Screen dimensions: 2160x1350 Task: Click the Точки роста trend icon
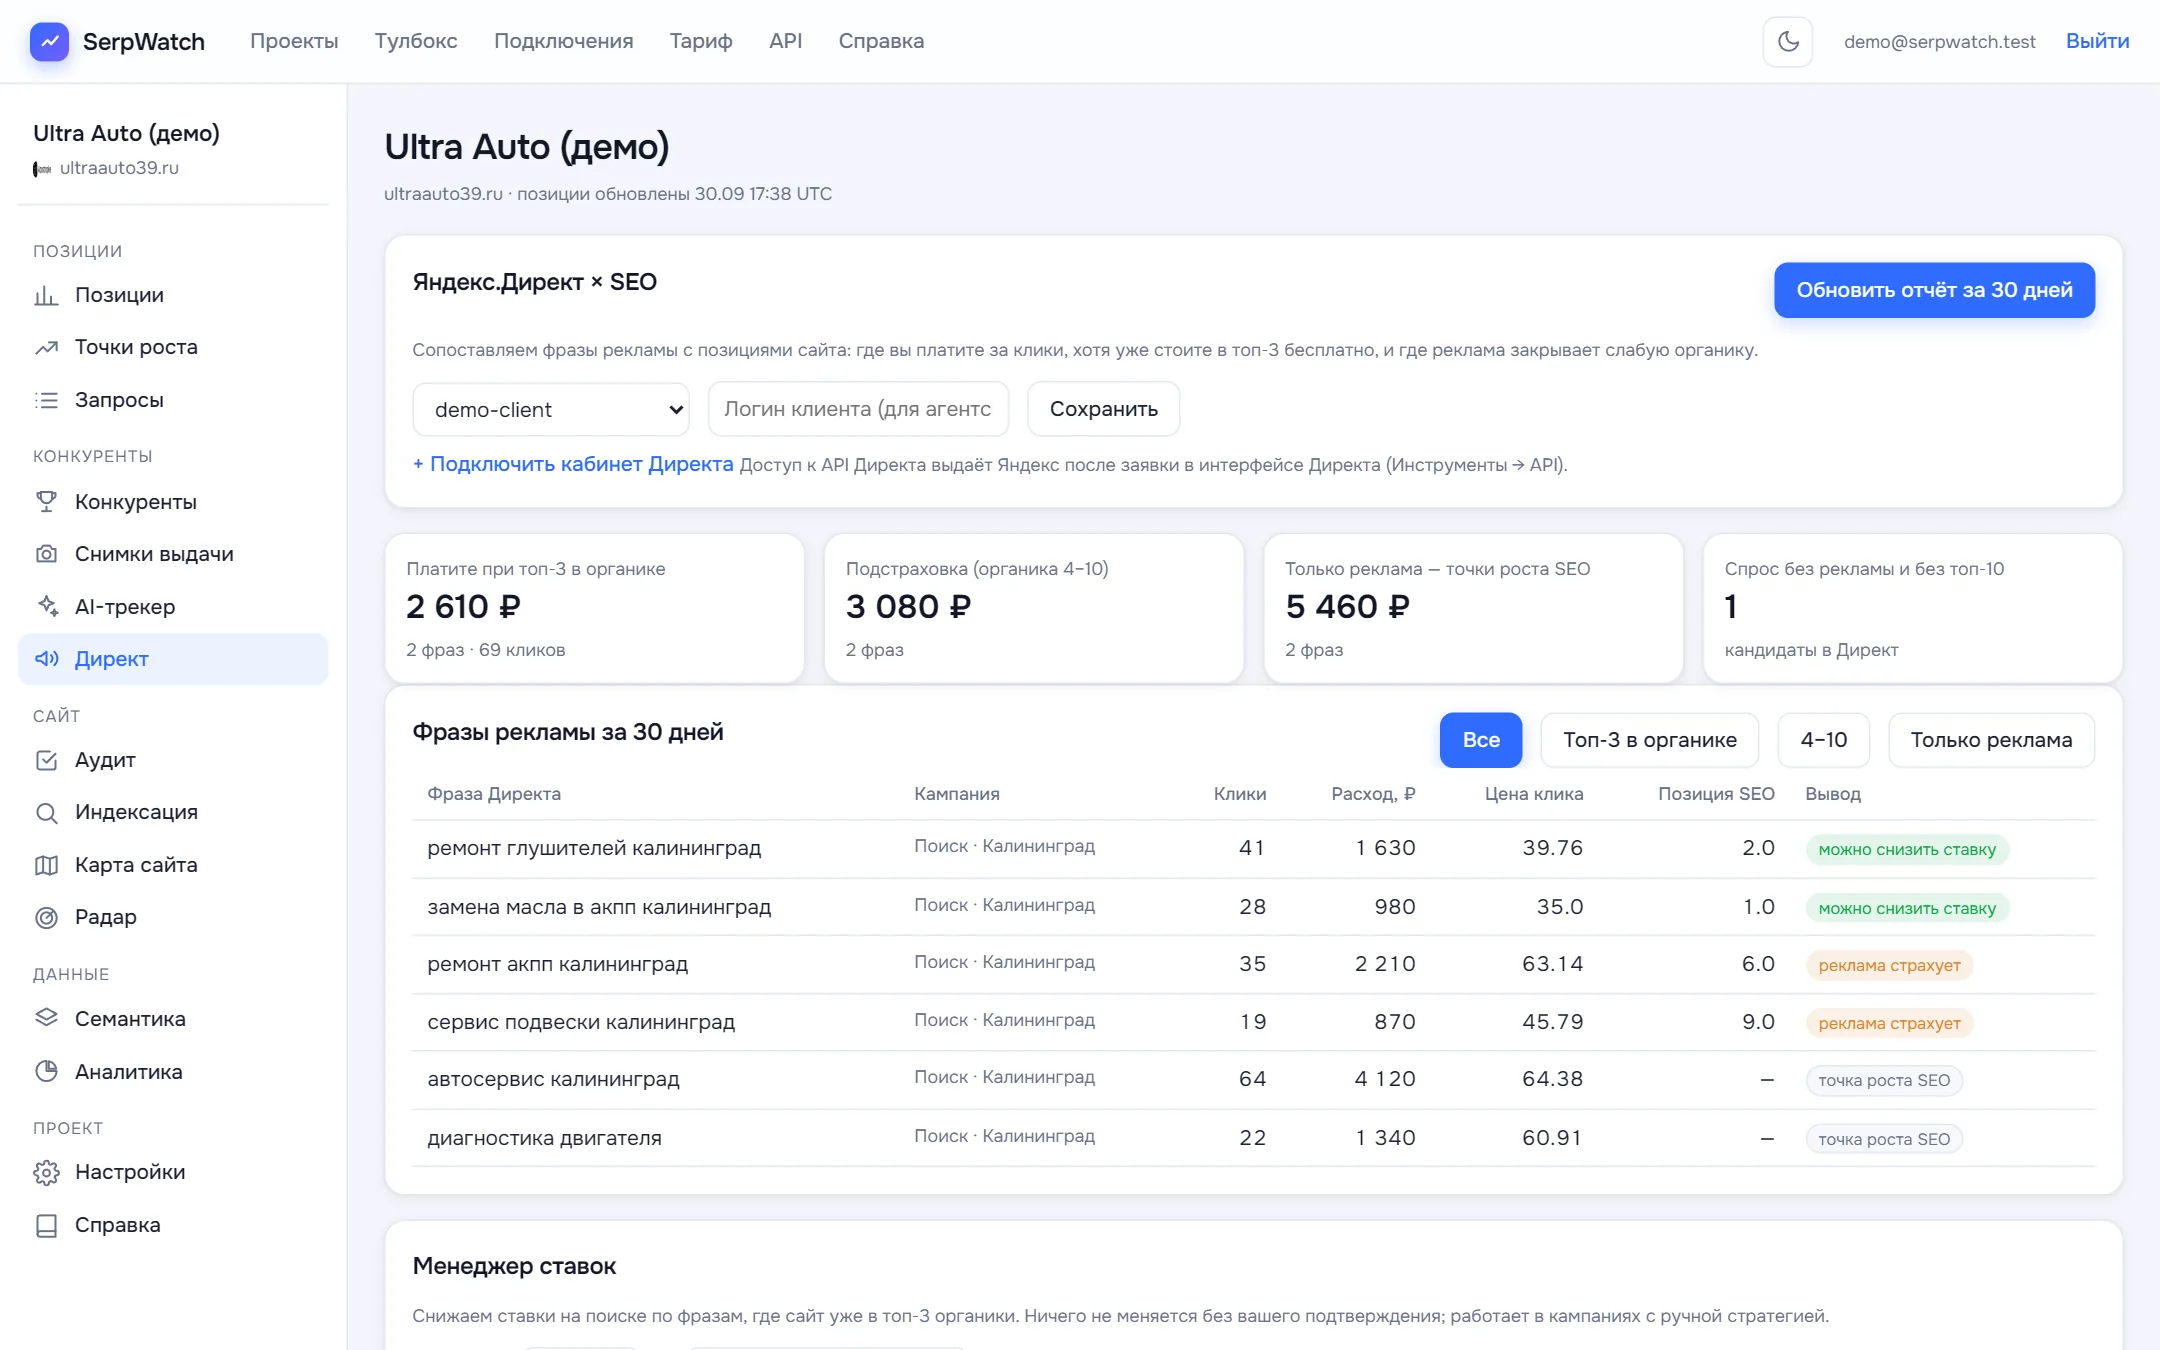pyautogui.click(x=46, y=347)
